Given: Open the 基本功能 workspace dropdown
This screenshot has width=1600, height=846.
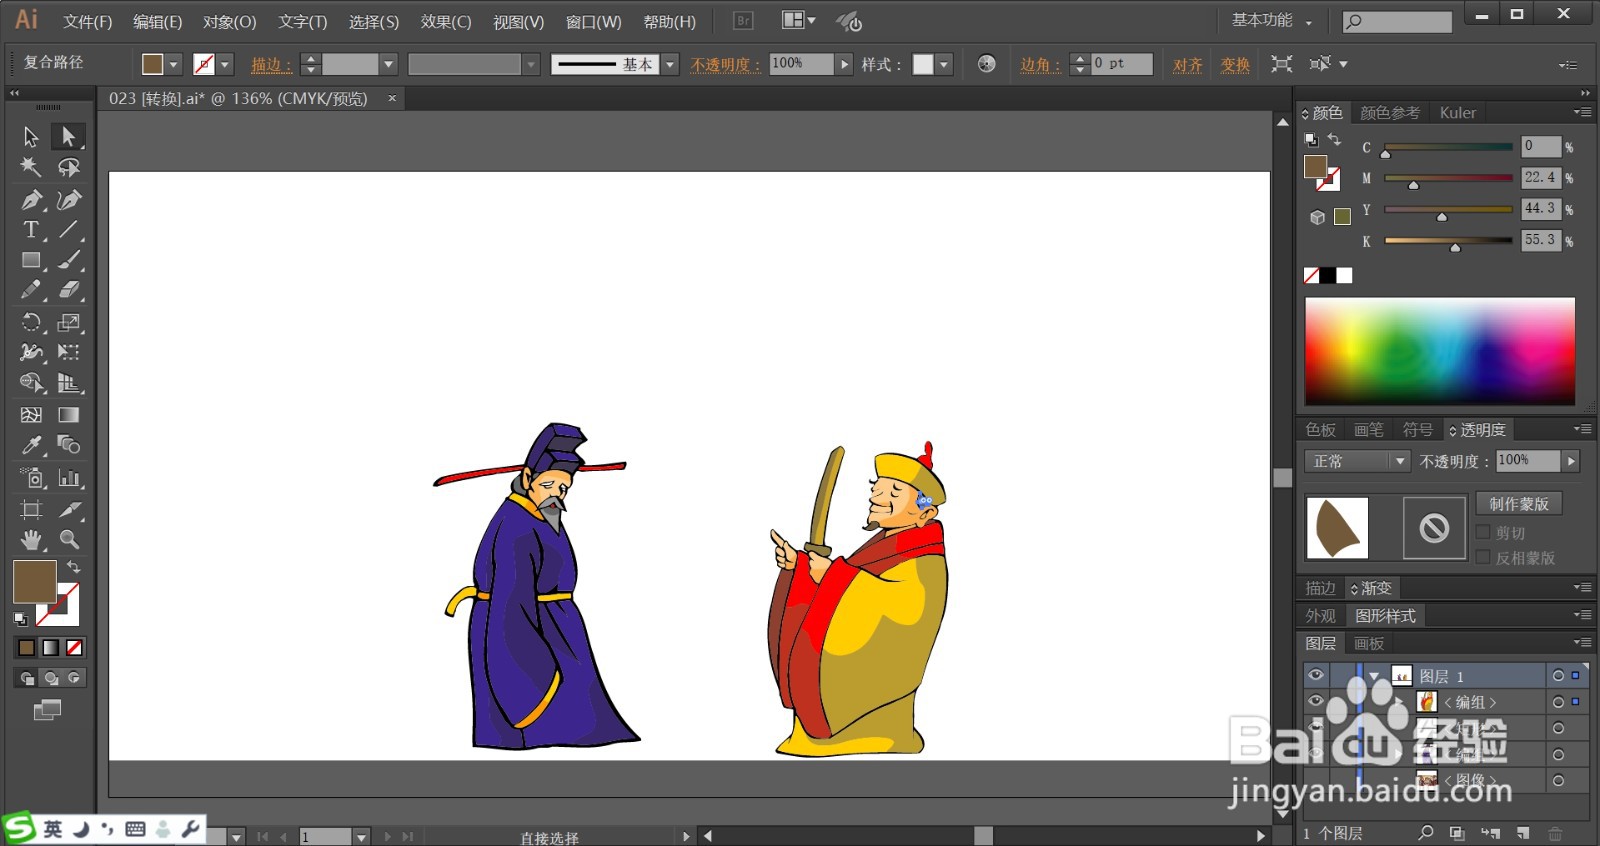Looking at the screenshot, I should coord(1271,20).
